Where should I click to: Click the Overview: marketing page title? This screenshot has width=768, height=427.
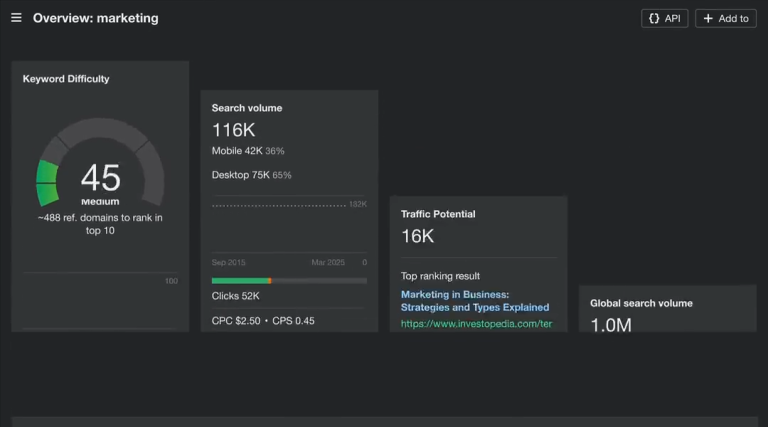(96, 18)
